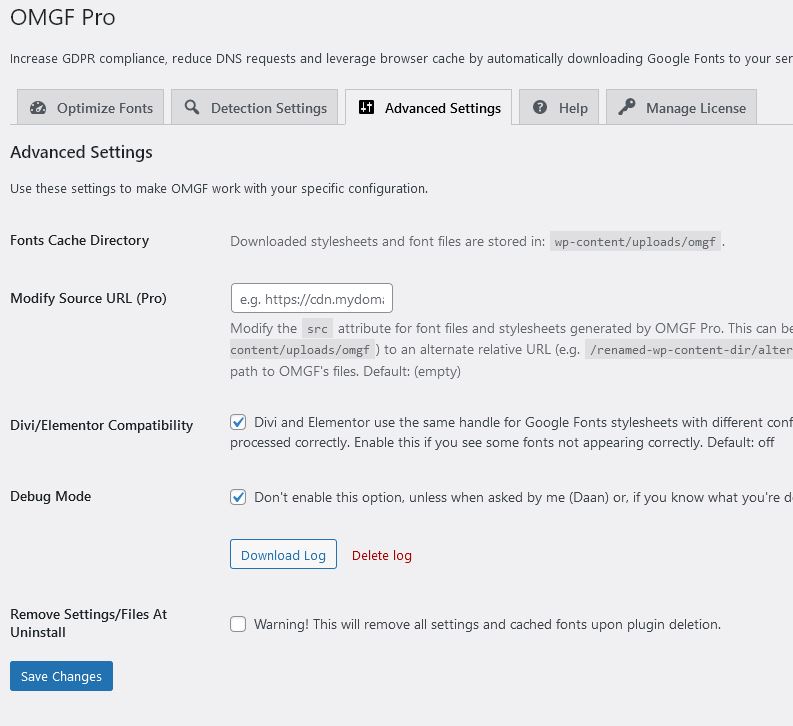The image size is (793, 726).
Task: Click the question mark Help icon
Action: [x=540, y=107]
